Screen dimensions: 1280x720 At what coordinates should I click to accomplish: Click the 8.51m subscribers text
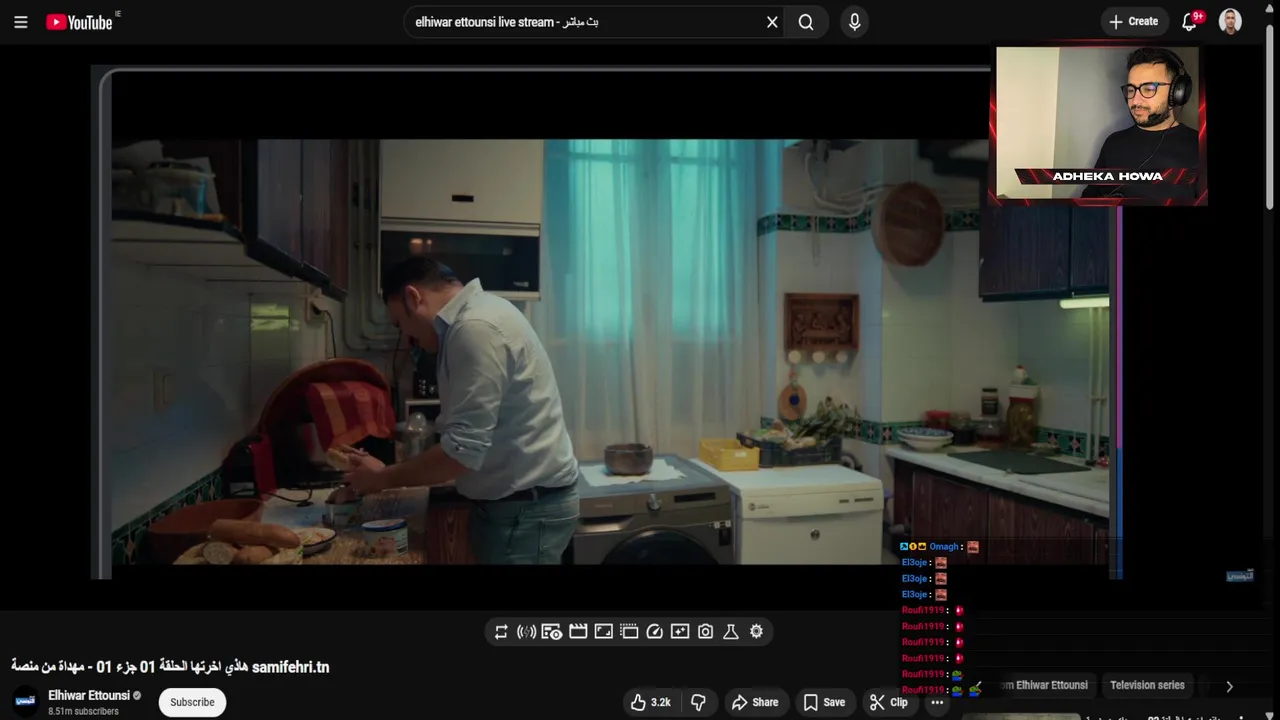click(x=83, y=711)
